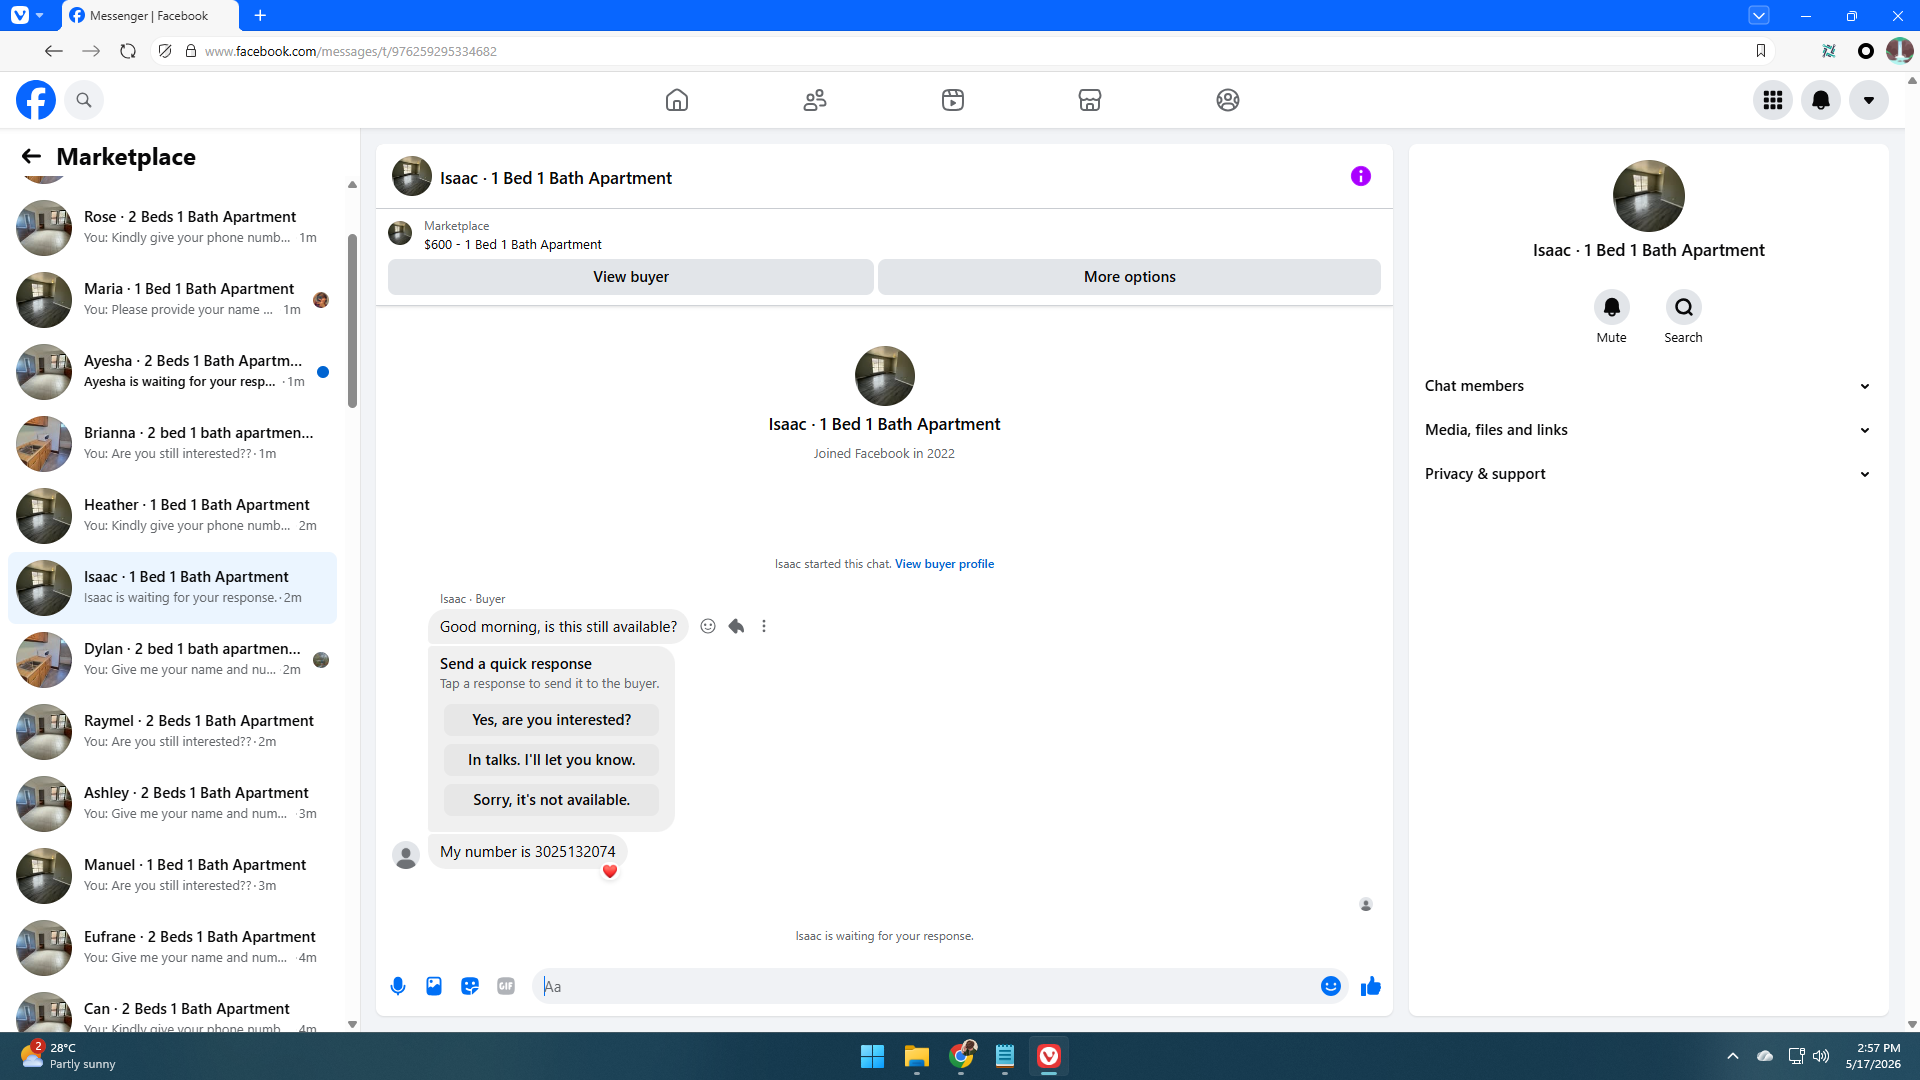The image size is (1920, 1080).
Task: Send 'Sorry, it's not available.' response
Action: pos(551,800)
